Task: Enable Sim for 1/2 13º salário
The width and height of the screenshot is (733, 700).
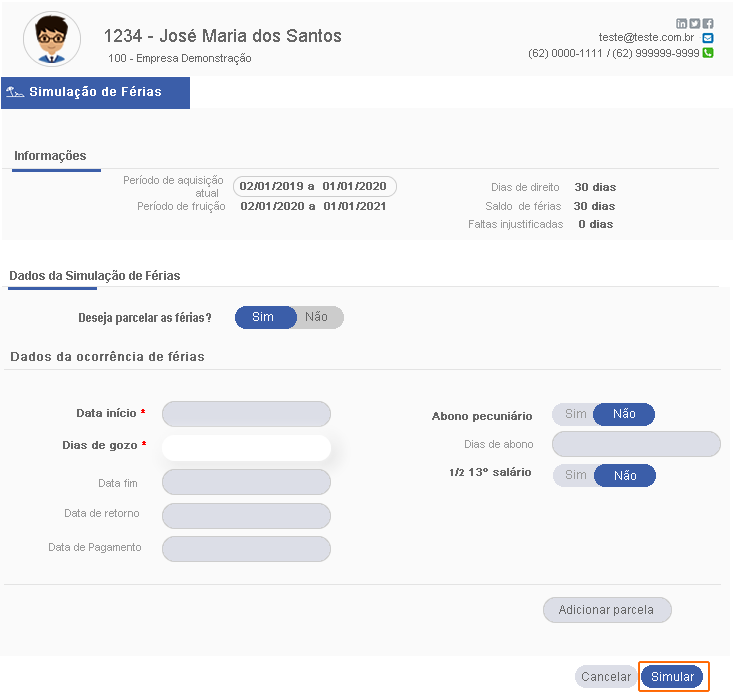Action: coord(576,475)
